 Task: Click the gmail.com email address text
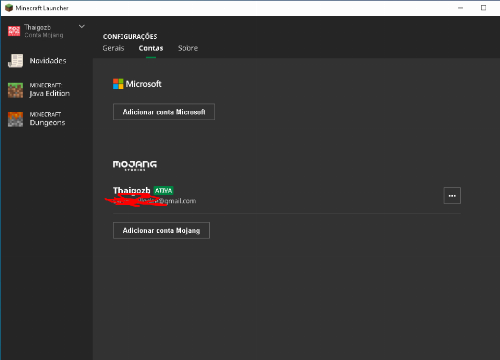pos(154,201)
